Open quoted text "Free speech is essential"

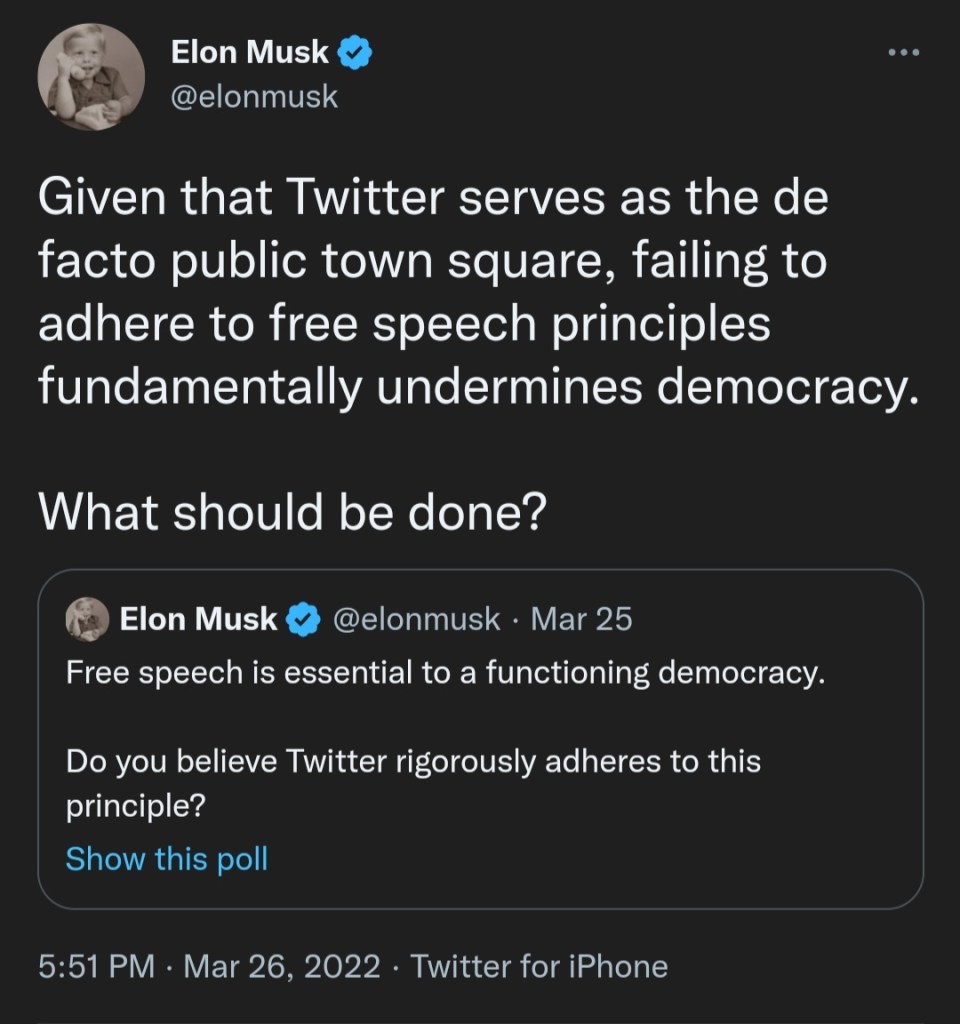click(x=446, y=673)
